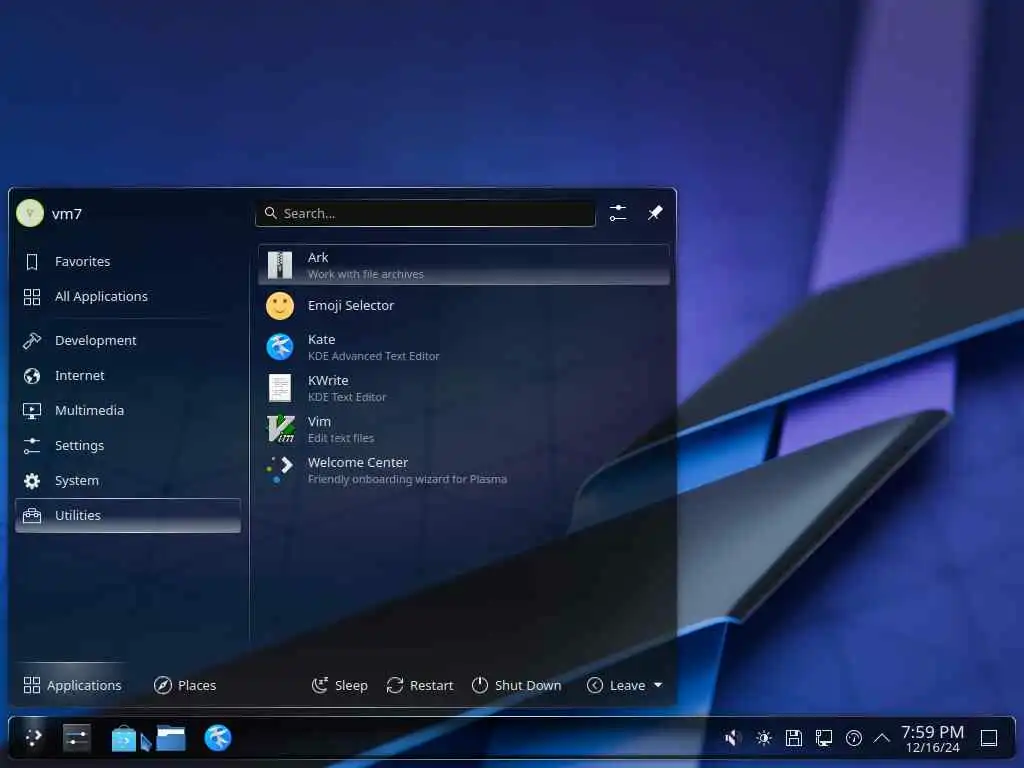Click the vm7 username label
The width and height of the screenshot is (1024, 768).
pos(67,214)
